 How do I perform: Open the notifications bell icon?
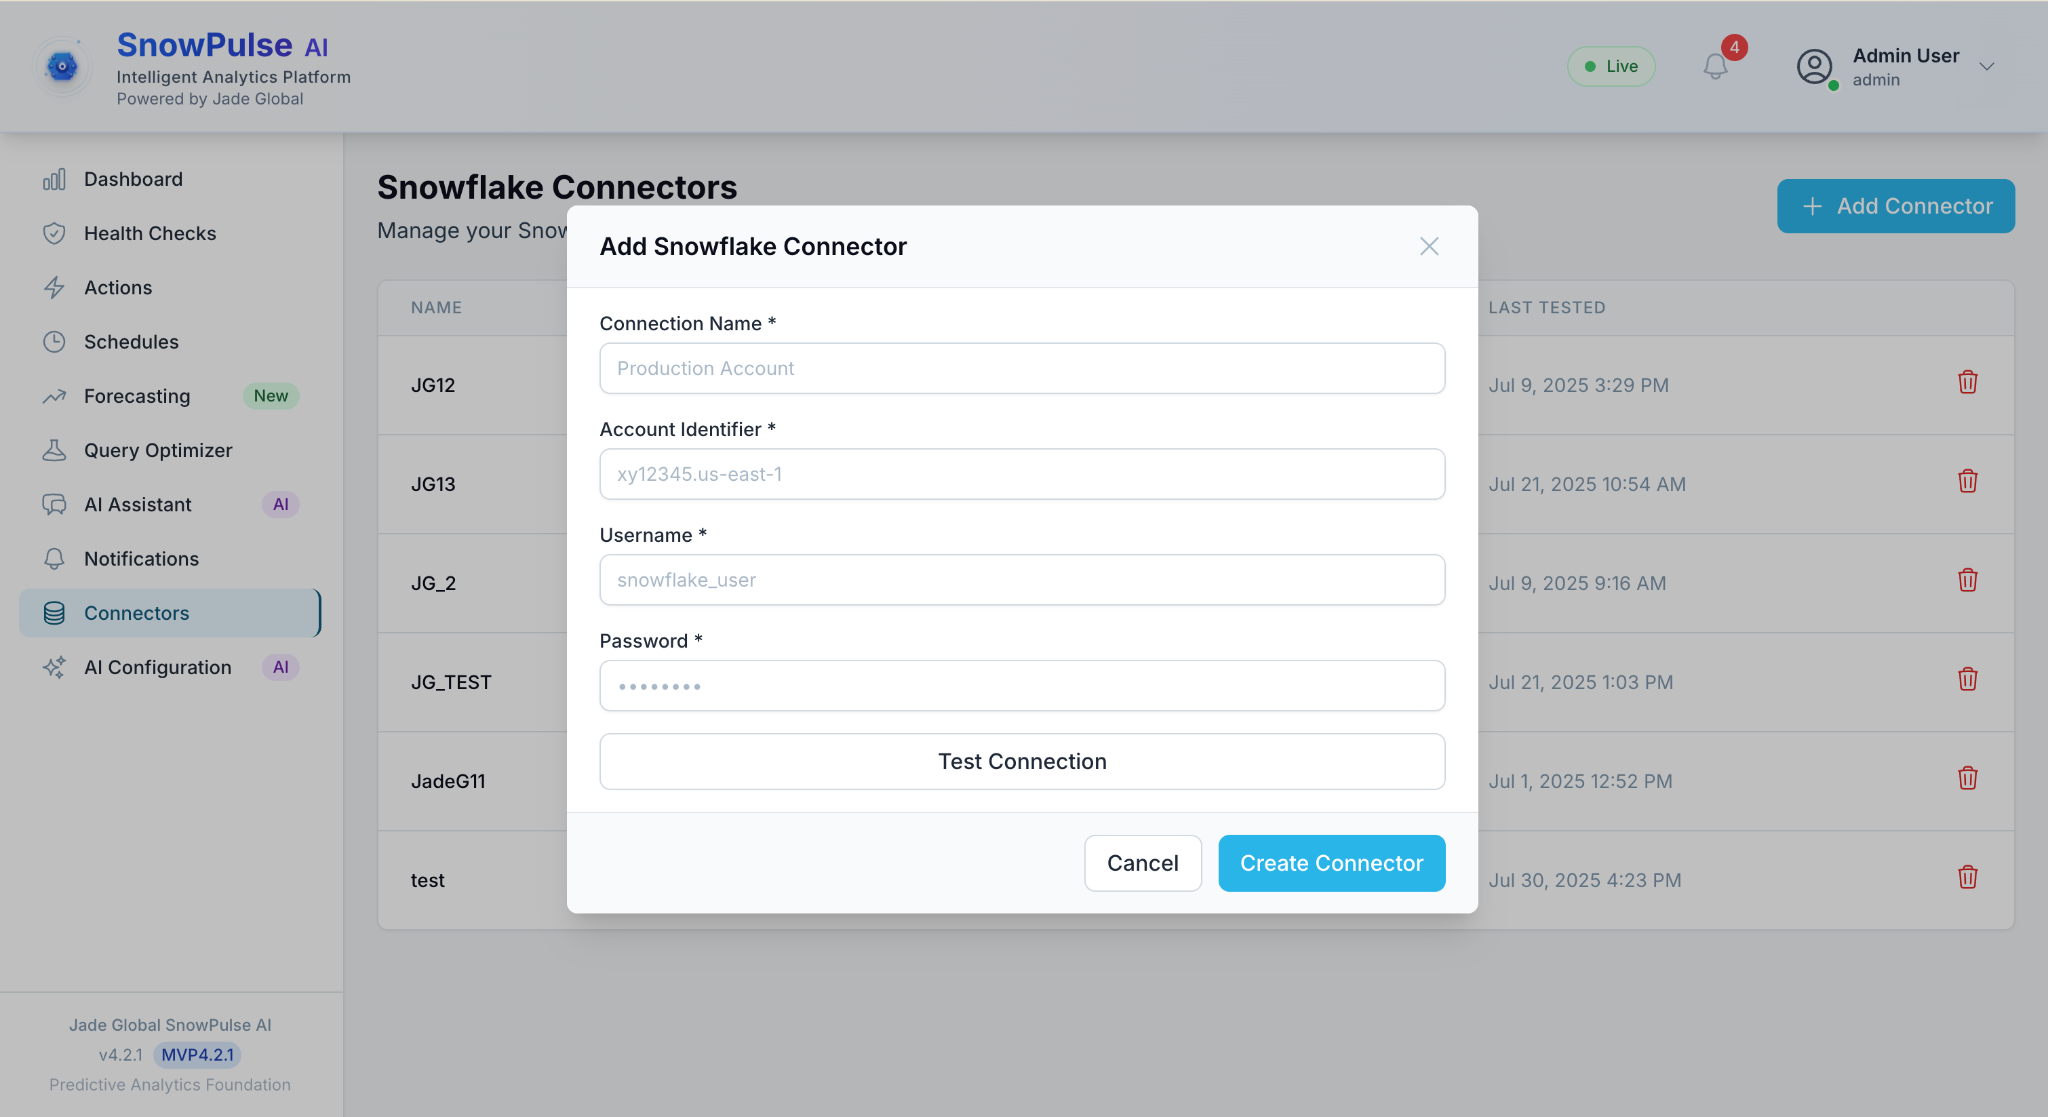coord(1715,66)
